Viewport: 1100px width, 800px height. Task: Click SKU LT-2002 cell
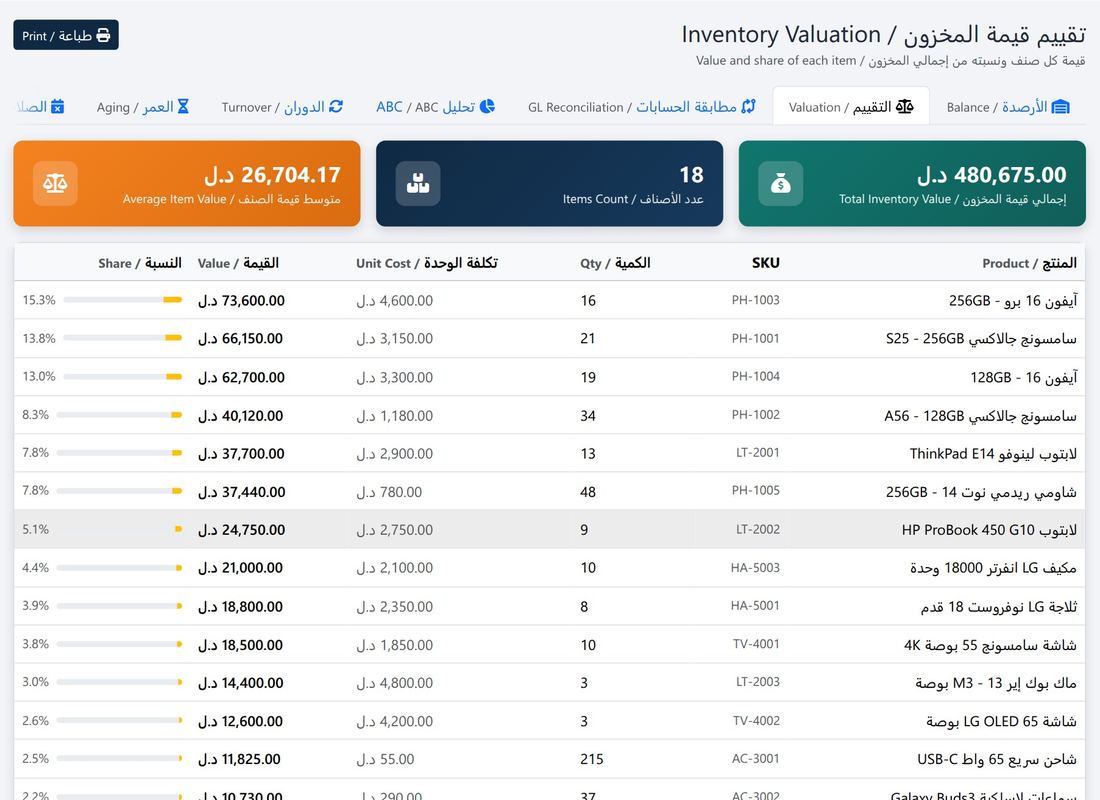758,530
